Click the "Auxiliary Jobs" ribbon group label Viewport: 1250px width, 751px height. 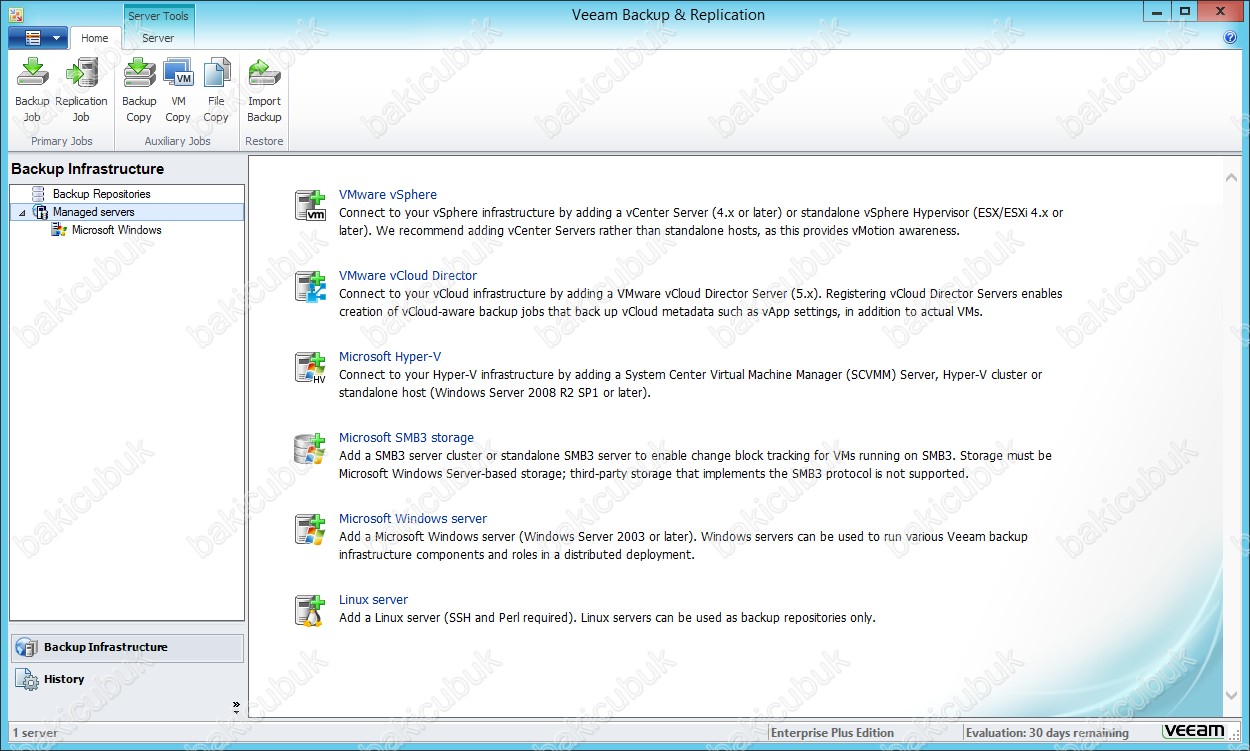tap(177, 141)
